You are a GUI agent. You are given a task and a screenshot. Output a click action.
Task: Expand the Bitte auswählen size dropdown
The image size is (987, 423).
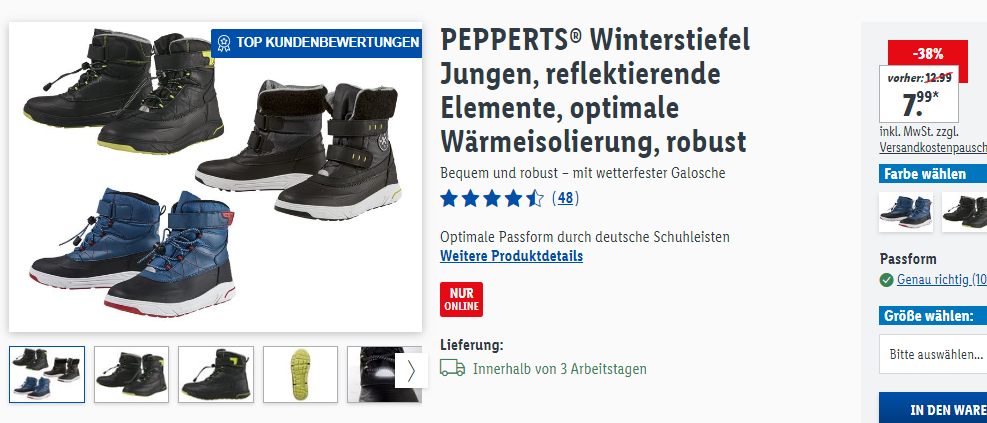933,354
